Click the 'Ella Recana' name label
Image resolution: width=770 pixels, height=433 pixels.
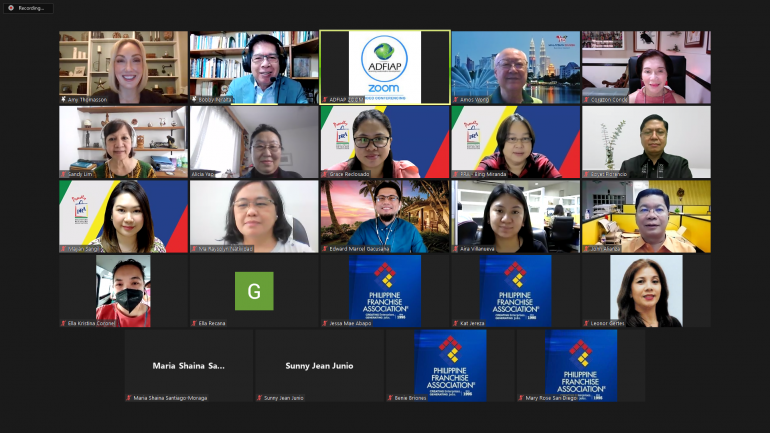coord(212,324)
